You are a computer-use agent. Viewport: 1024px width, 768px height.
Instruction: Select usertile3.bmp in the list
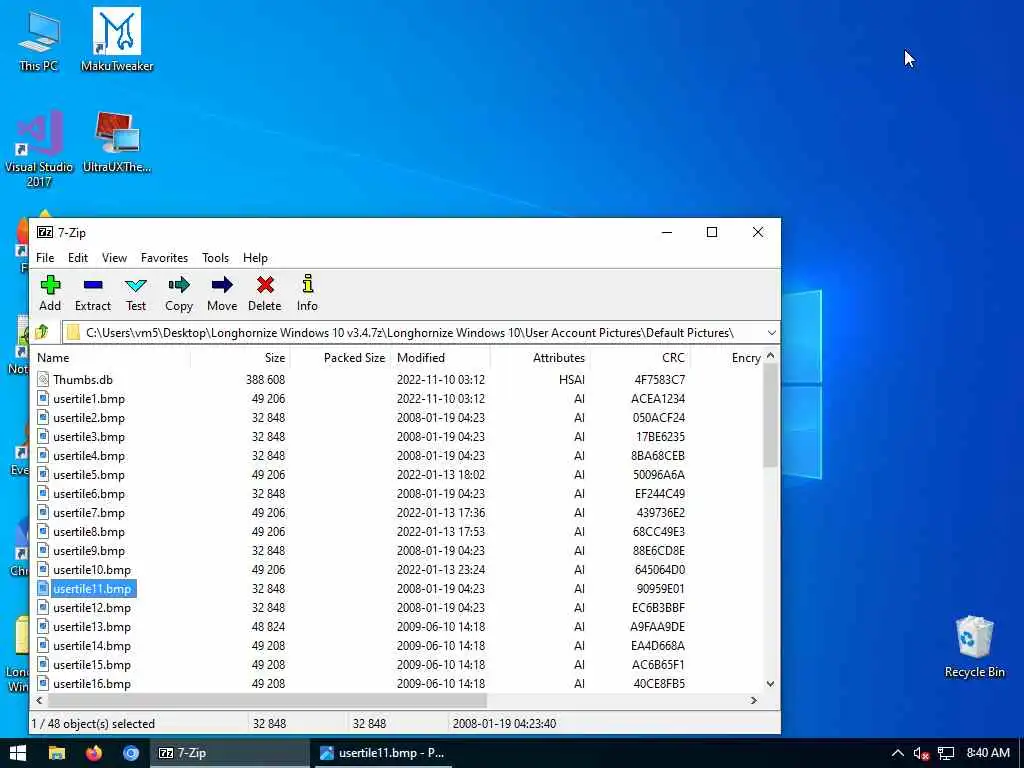click(89, 436)
